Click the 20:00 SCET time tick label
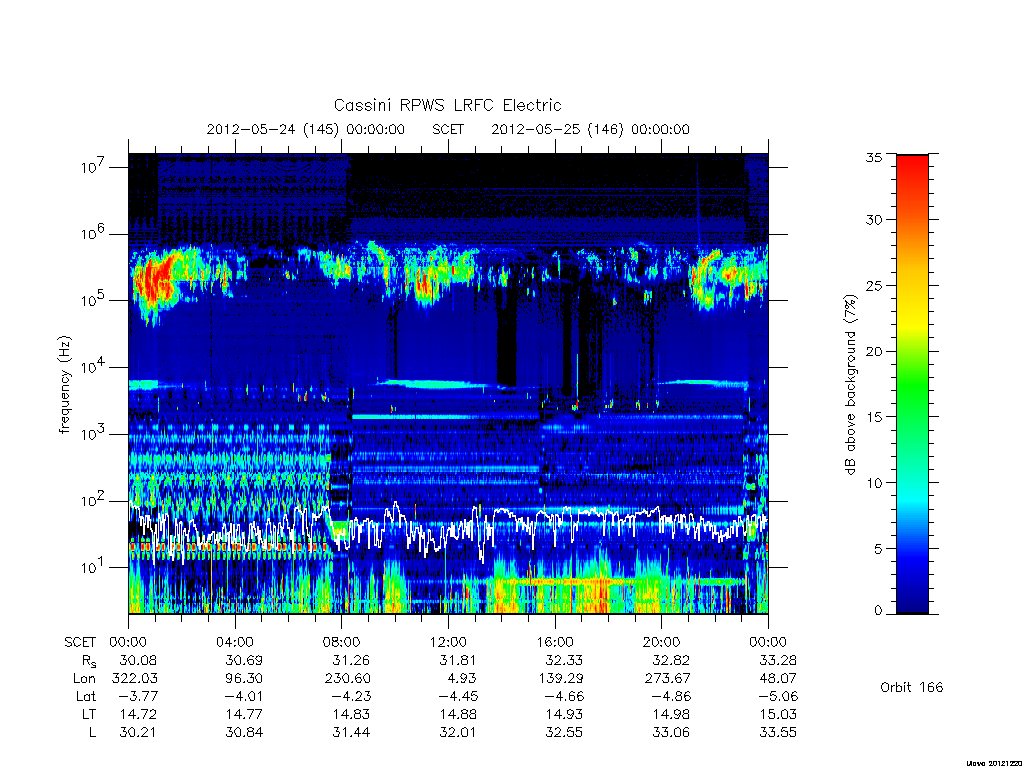The height and width of the screenshot is (768, 1024). click(662, 642)
